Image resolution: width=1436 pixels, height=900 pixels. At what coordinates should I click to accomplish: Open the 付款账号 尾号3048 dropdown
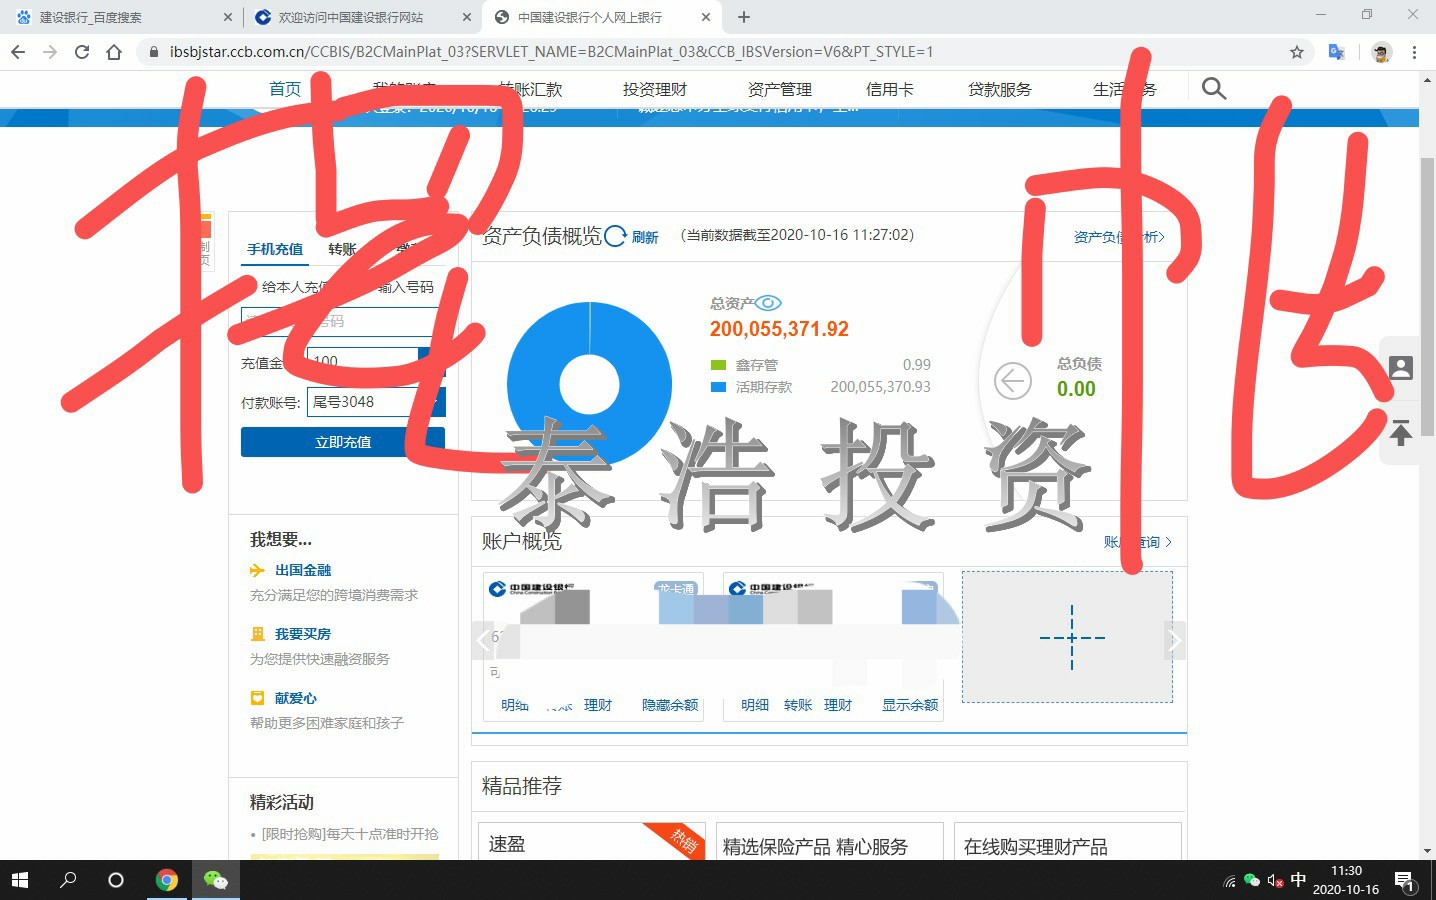coord(376,402)
